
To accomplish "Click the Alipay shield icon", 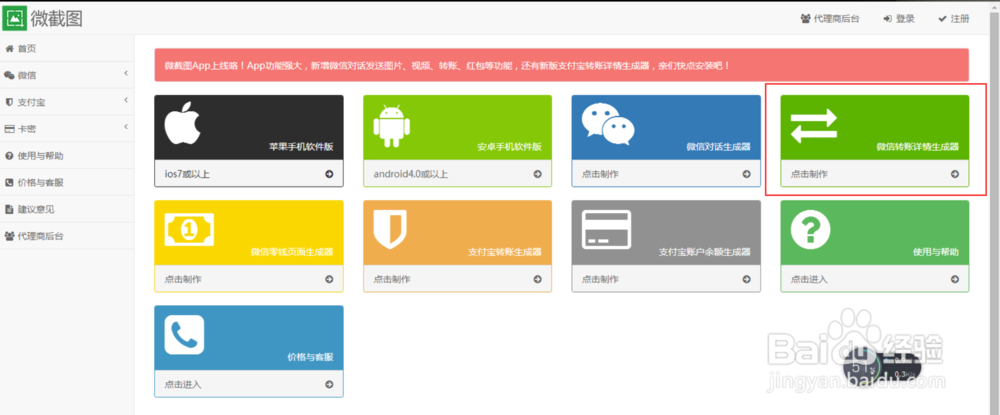I will click(390, 228).
